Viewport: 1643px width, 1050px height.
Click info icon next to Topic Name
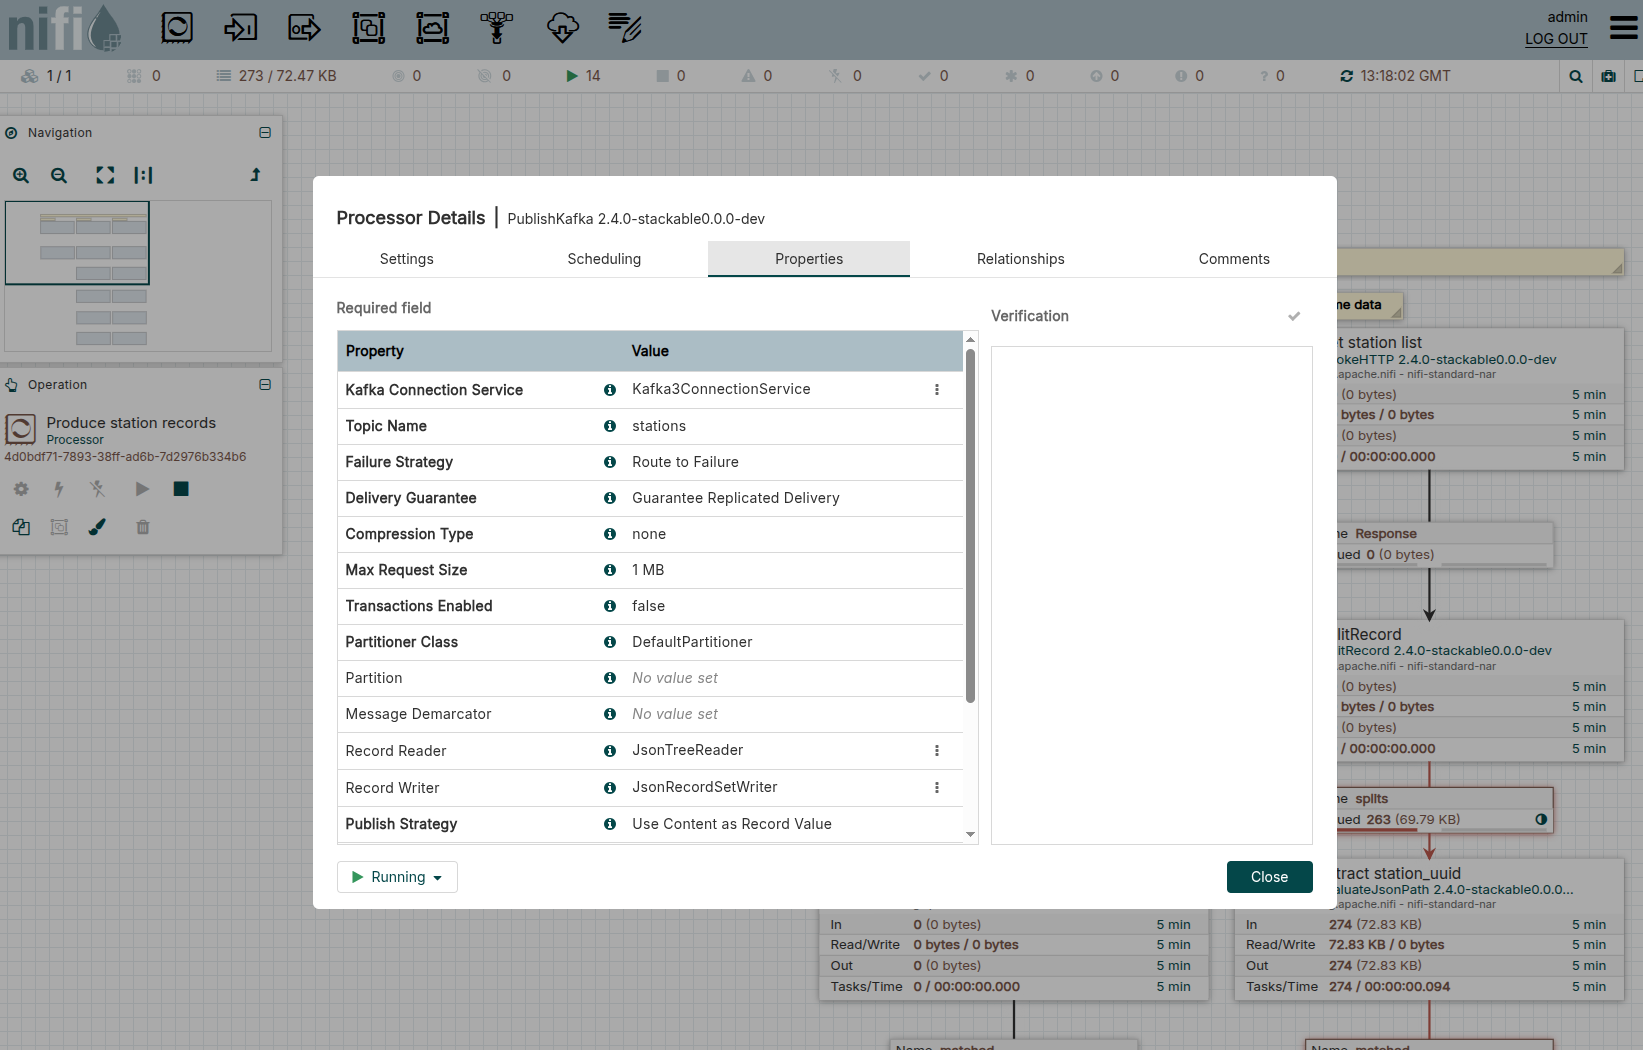point(610,426)
